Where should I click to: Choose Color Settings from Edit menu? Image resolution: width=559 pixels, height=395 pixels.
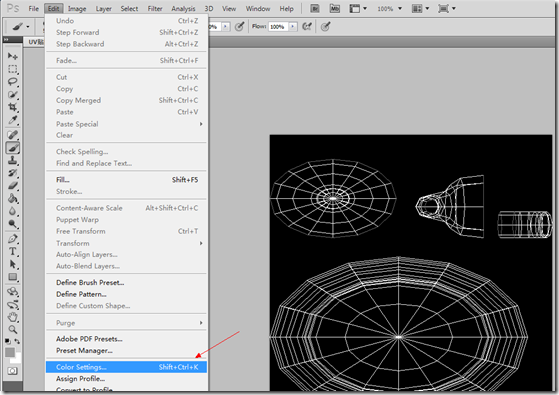tap(126, 367)
